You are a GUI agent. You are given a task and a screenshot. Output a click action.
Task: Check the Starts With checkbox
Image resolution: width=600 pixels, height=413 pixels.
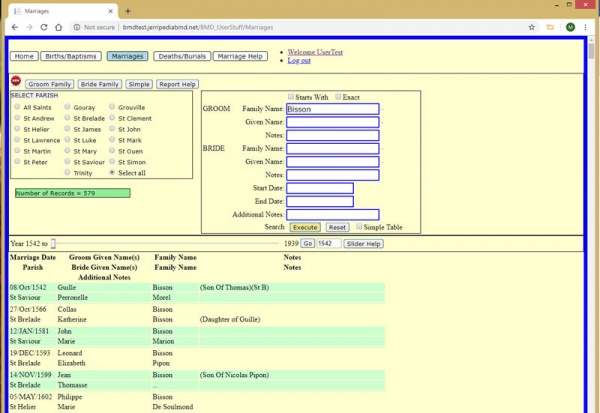[x=292, y=97]
